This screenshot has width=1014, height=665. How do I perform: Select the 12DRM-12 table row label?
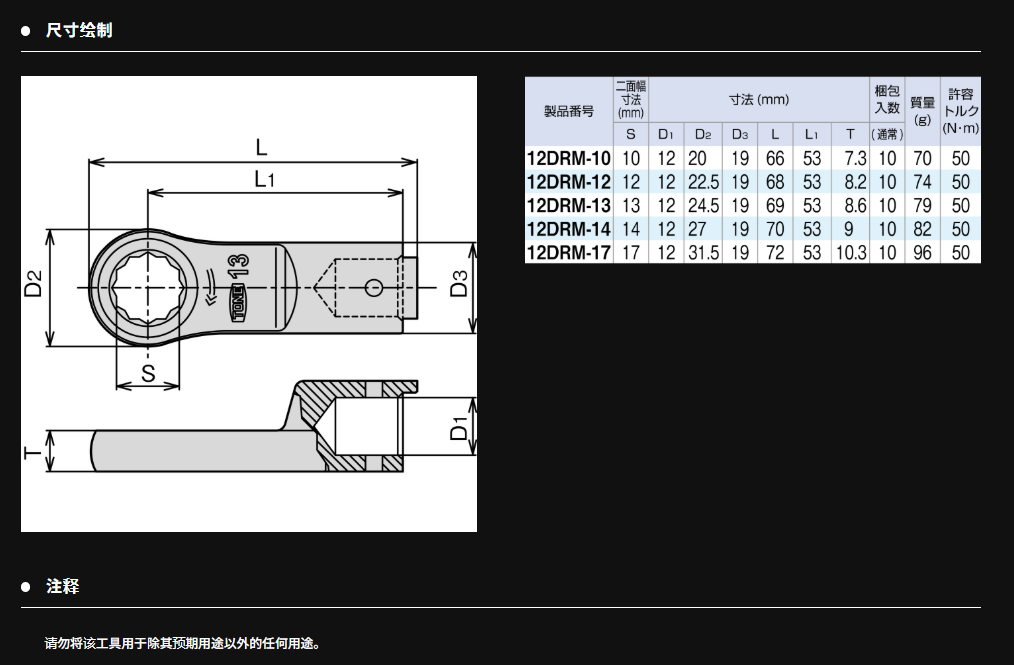point(568,182)
